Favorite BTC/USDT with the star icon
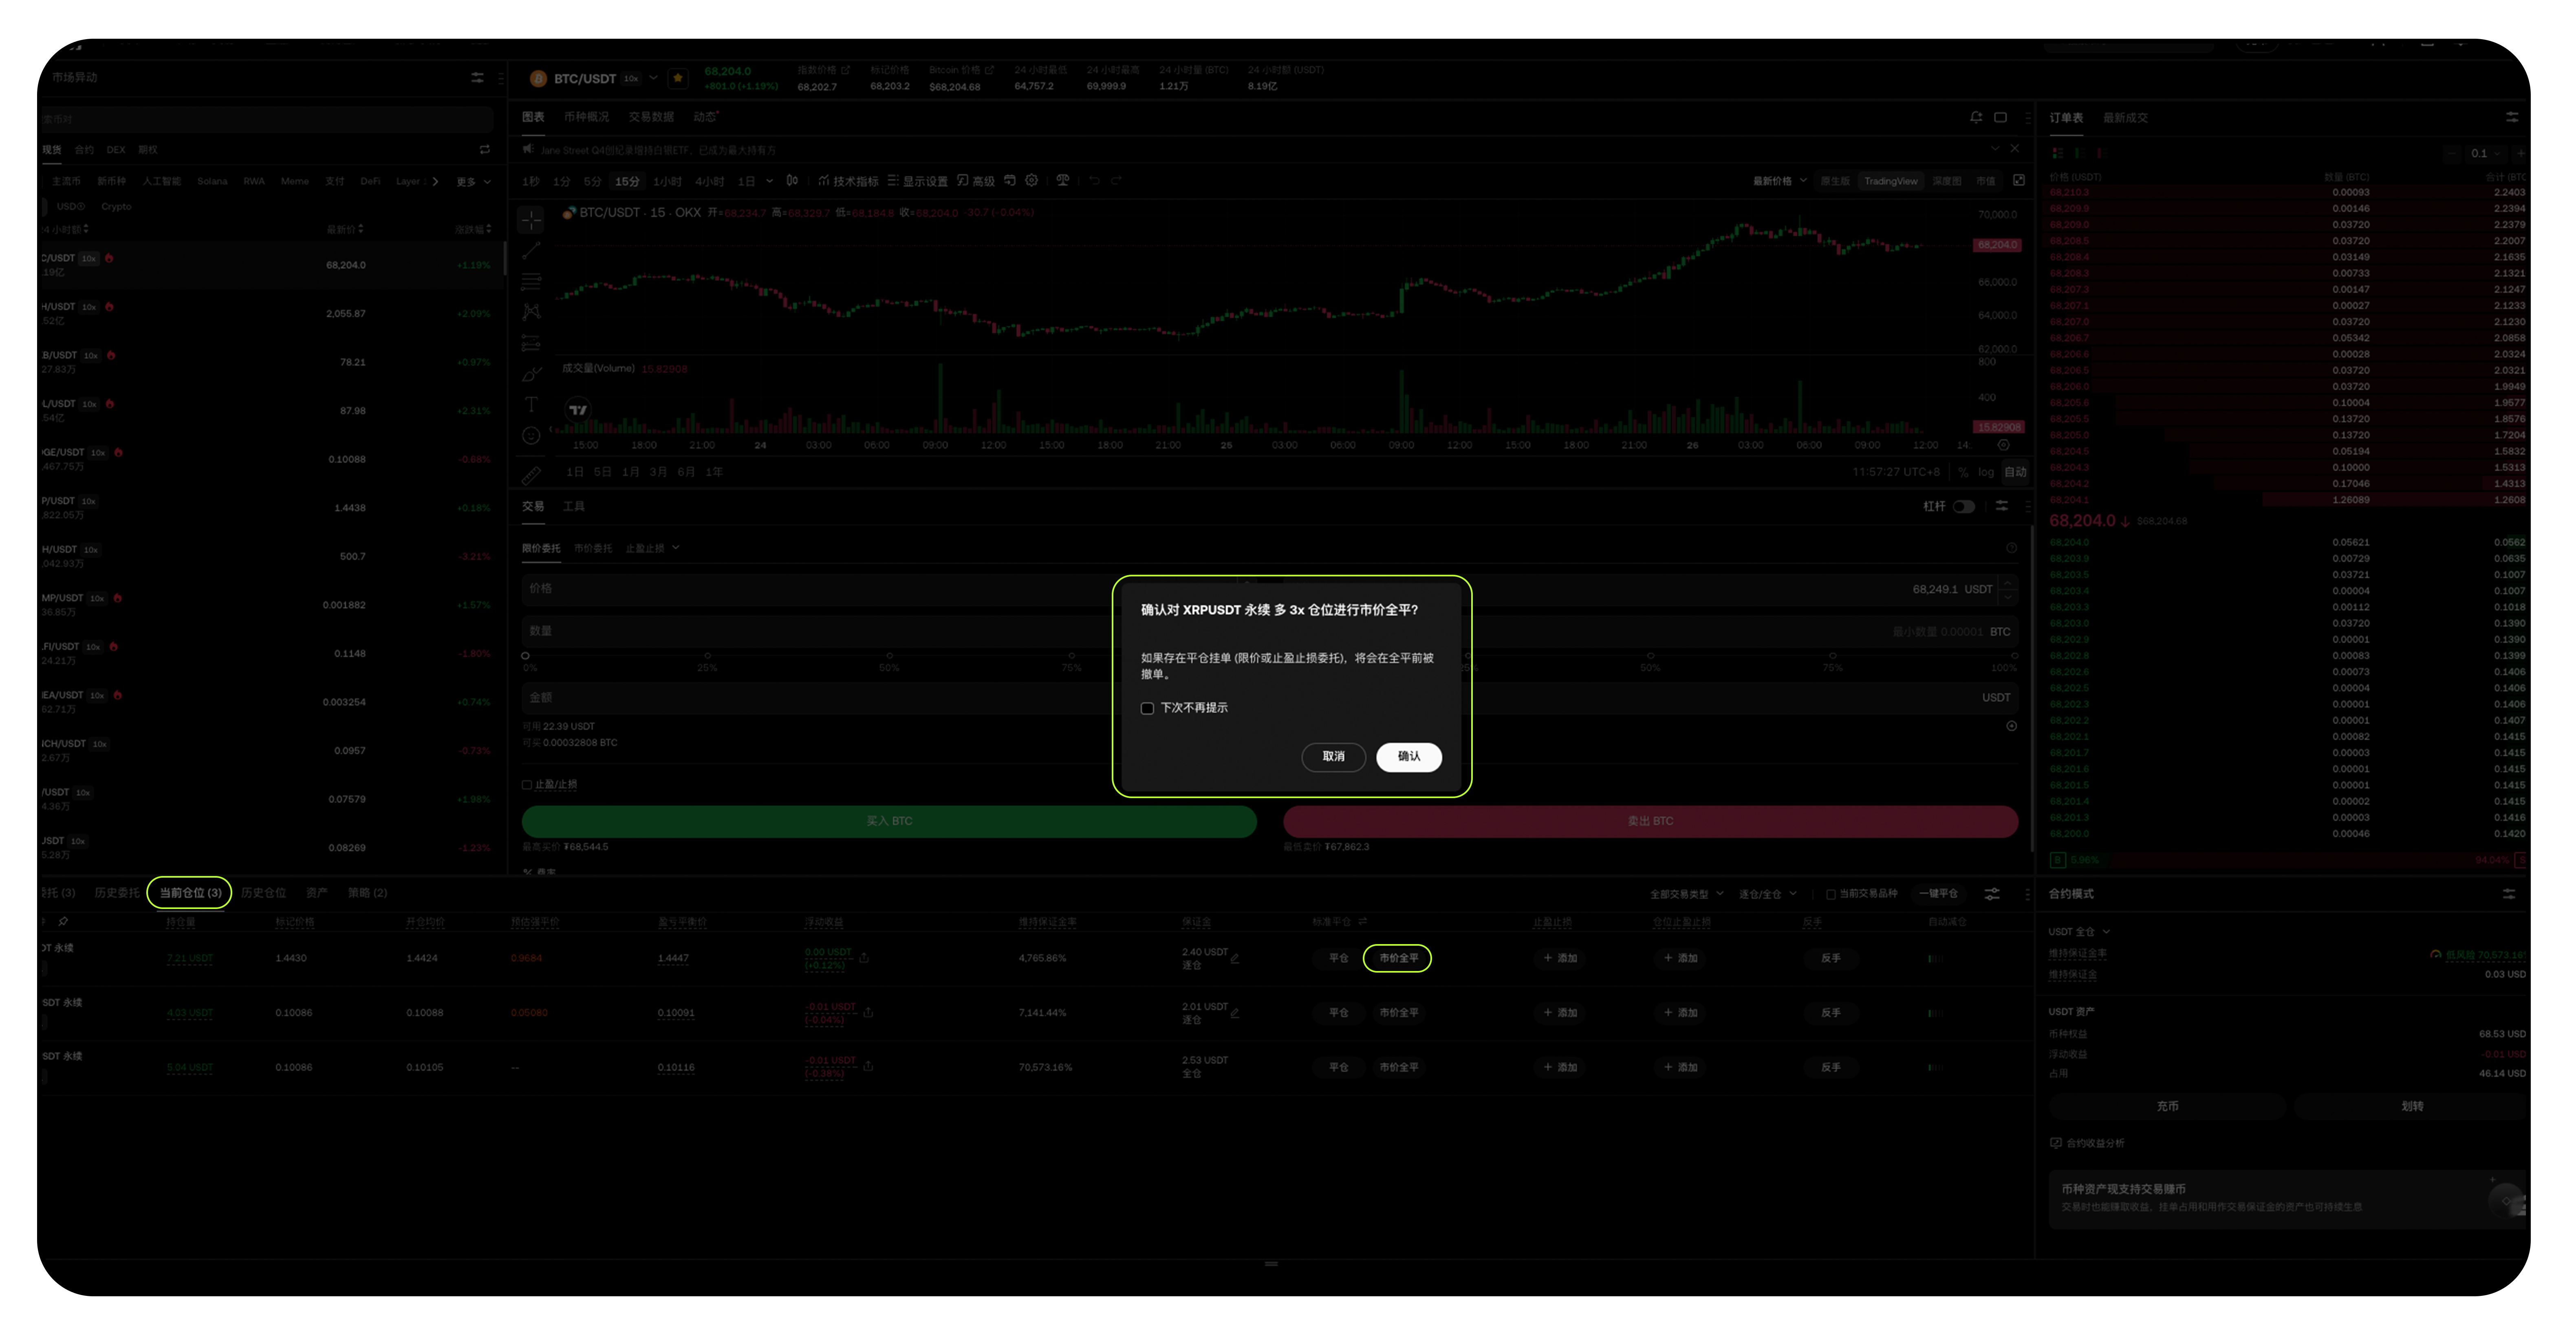The width and height of the screenshot is (2576, 1335). [678, 78]
